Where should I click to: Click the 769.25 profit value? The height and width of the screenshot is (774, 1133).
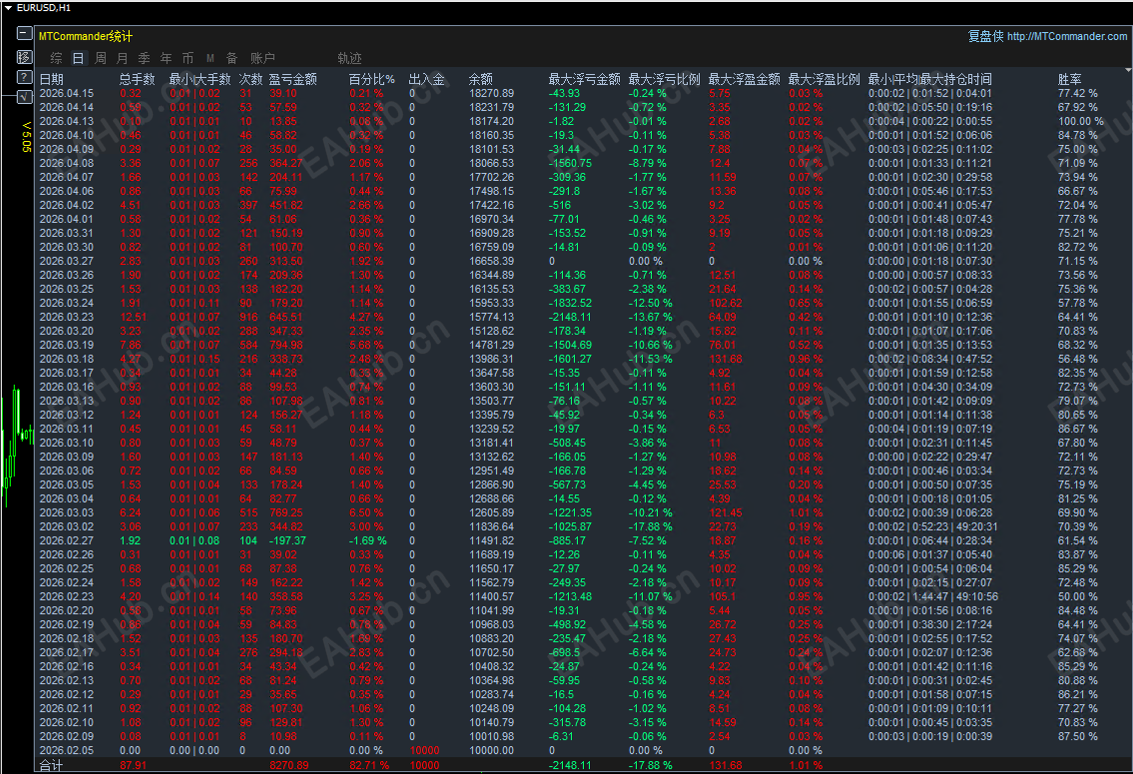point(286,513)
